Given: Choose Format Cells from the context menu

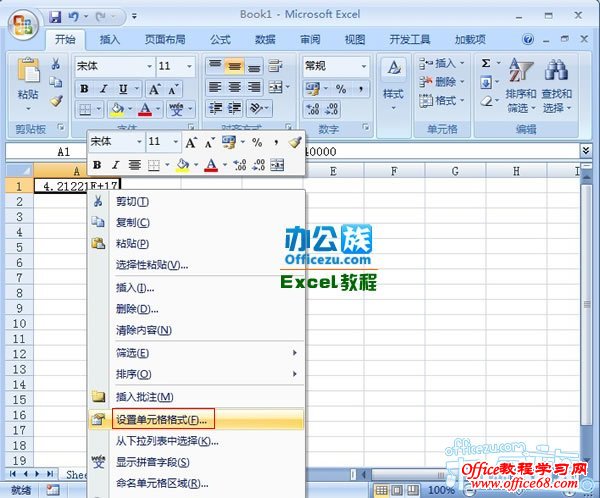Looking at the screenshot, I should [197, 420].
